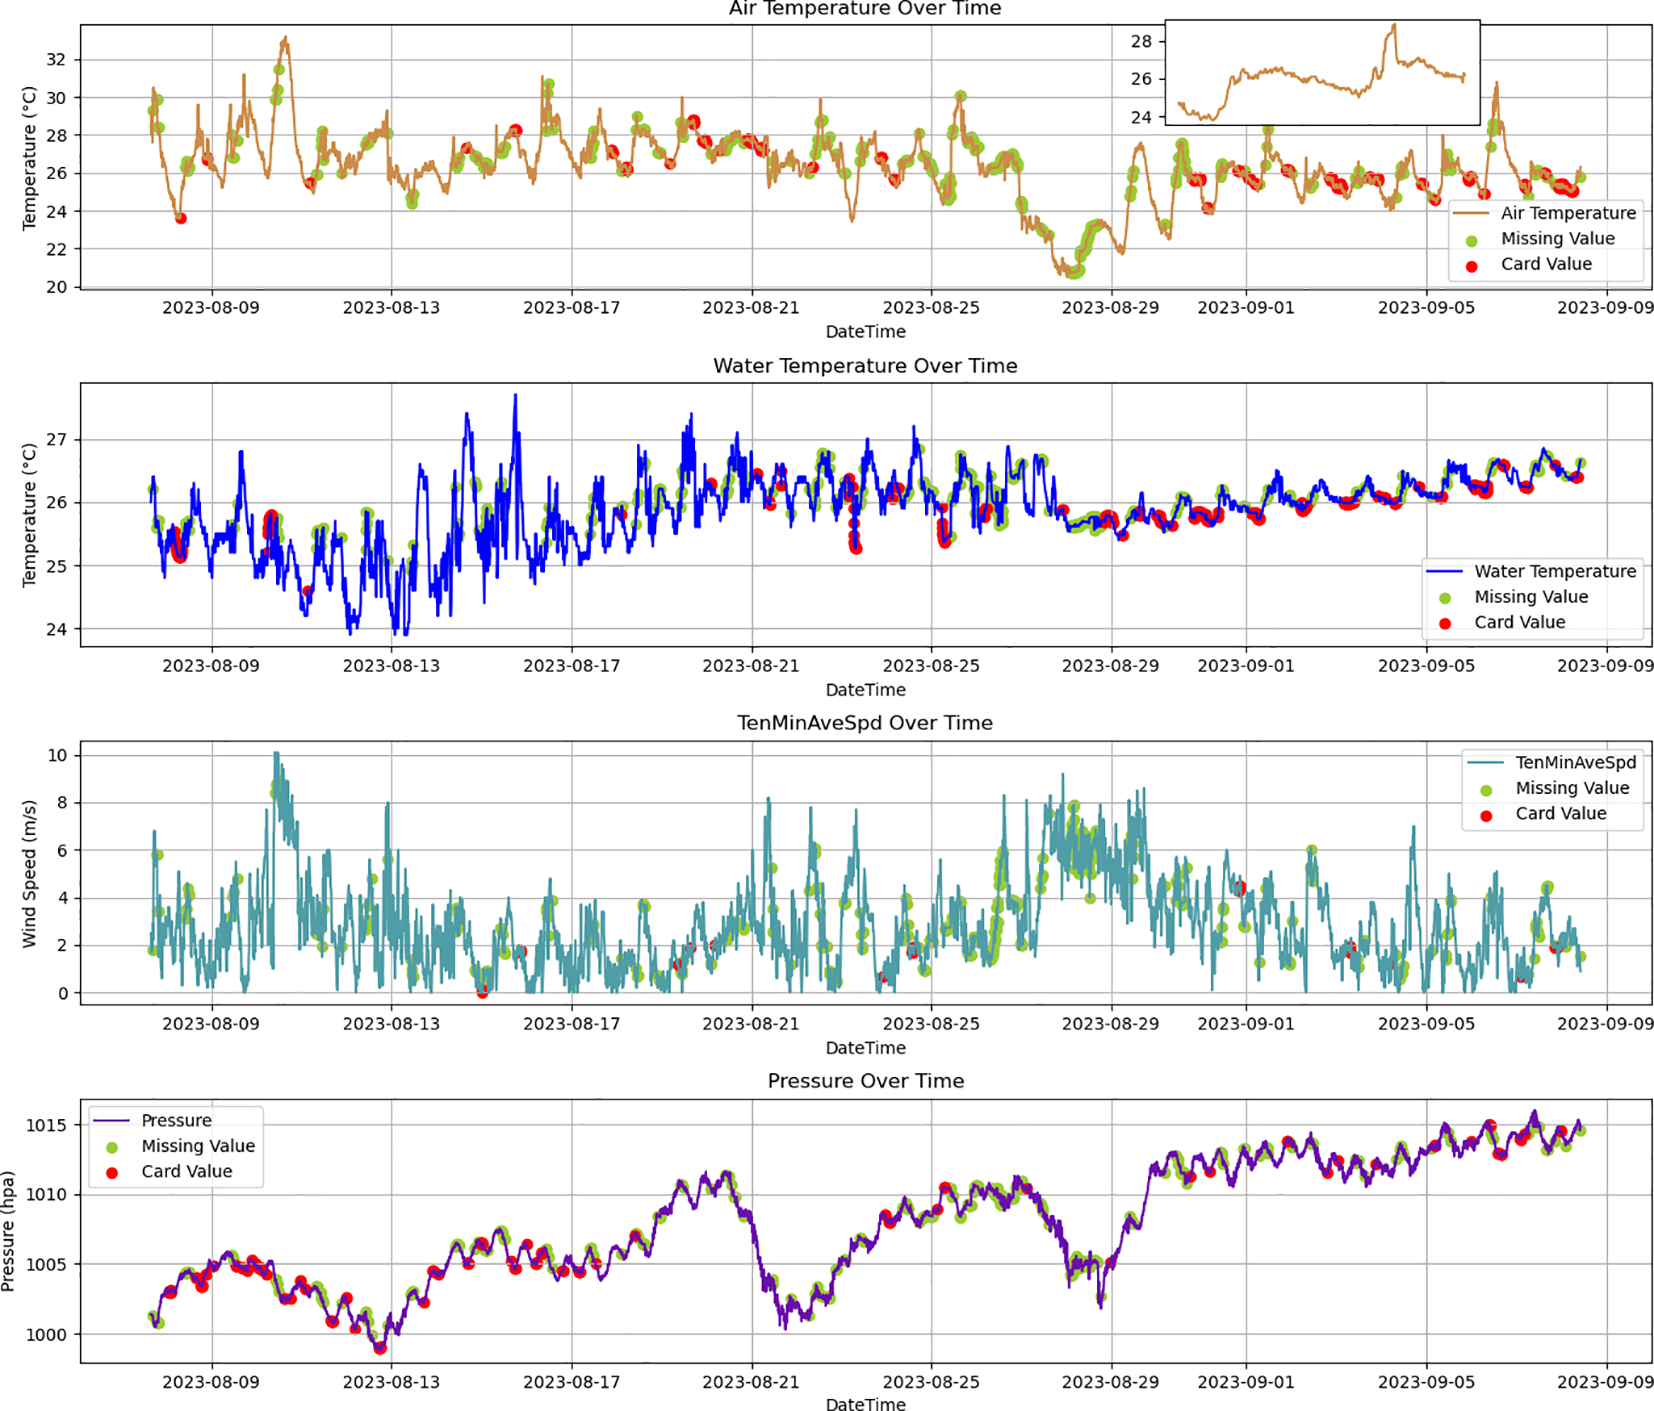Image resolution: width=1654 pixels, height=1411 pixels.
Task: Click the purple Pressure legend line swatch
Action: click(x=111, y=1120)
